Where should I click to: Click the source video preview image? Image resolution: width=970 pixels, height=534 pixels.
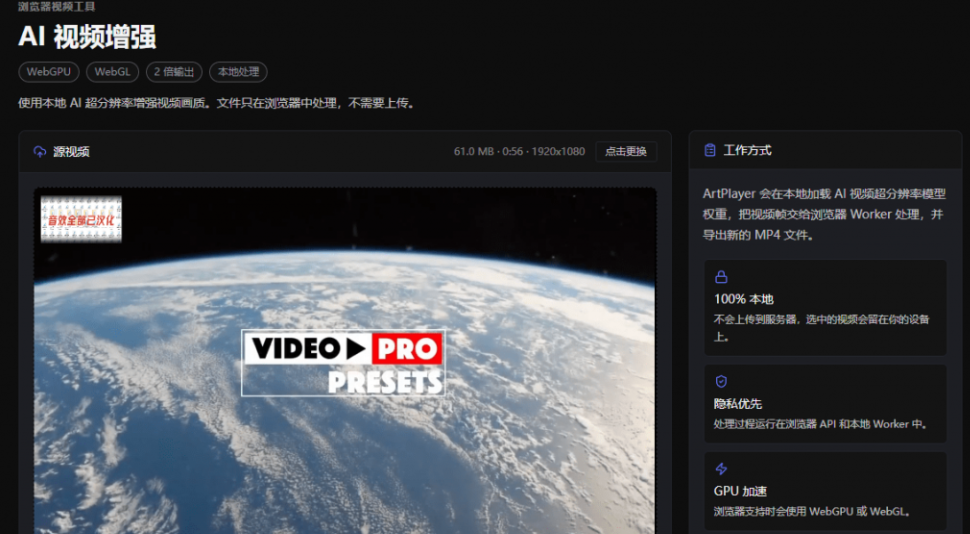tap(345, 360)
